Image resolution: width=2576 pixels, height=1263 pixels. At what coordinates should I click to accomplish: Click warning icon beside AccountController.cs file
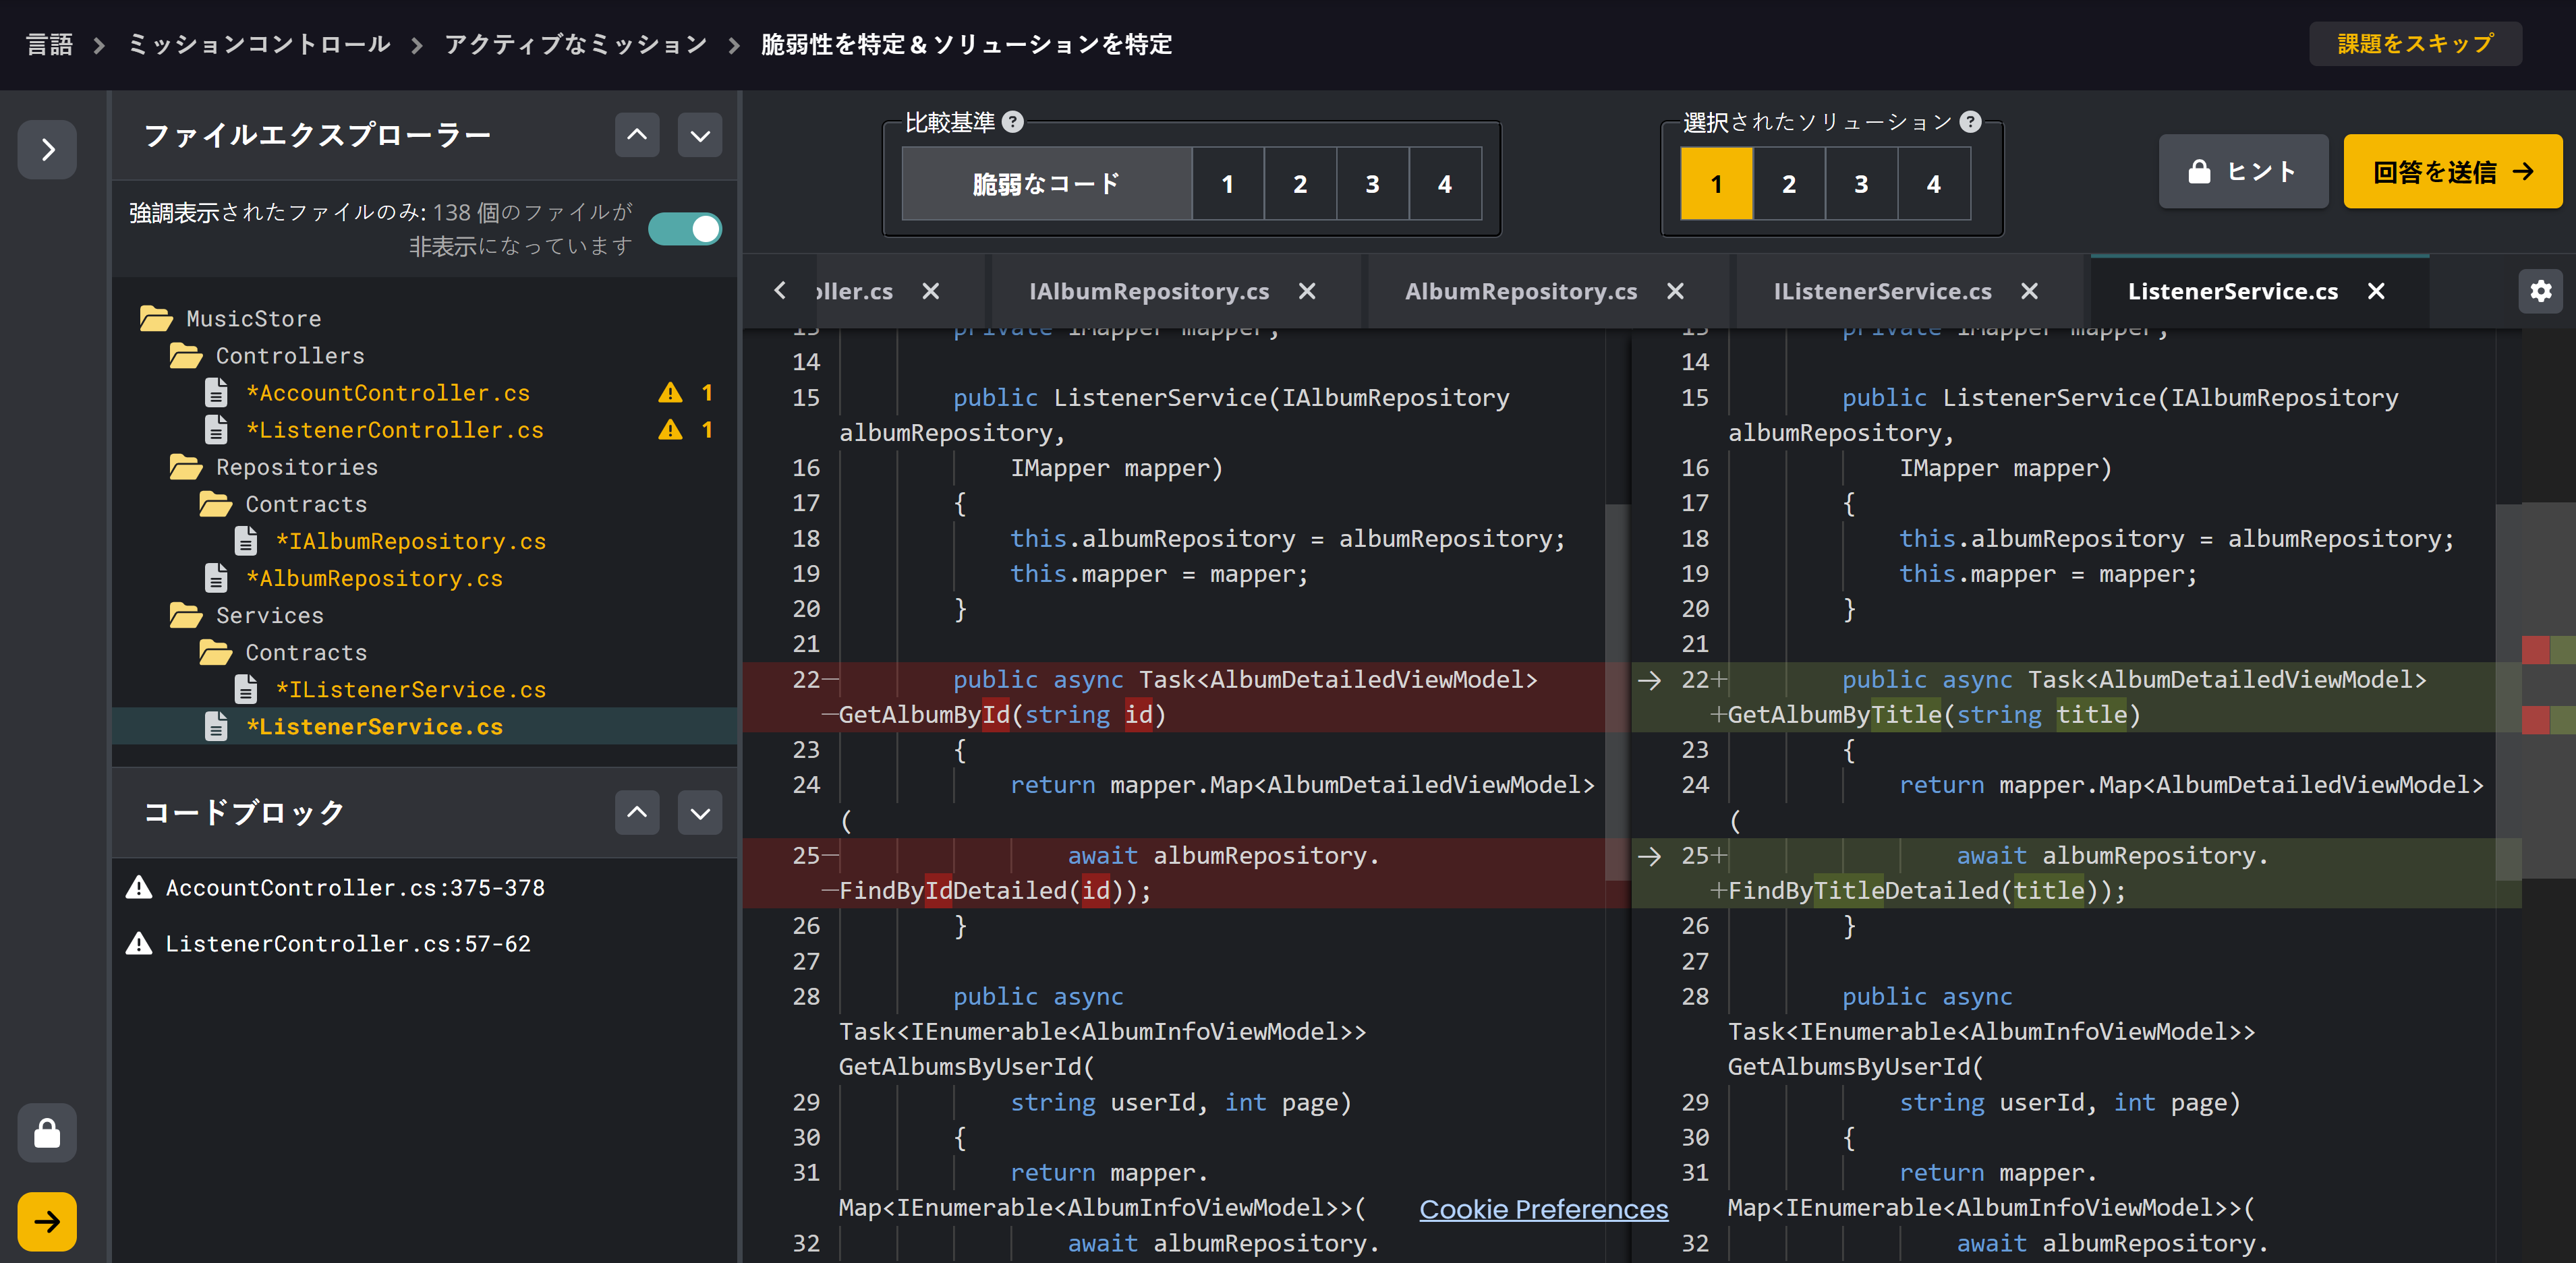pyautogui.click(x=670, y=392)
